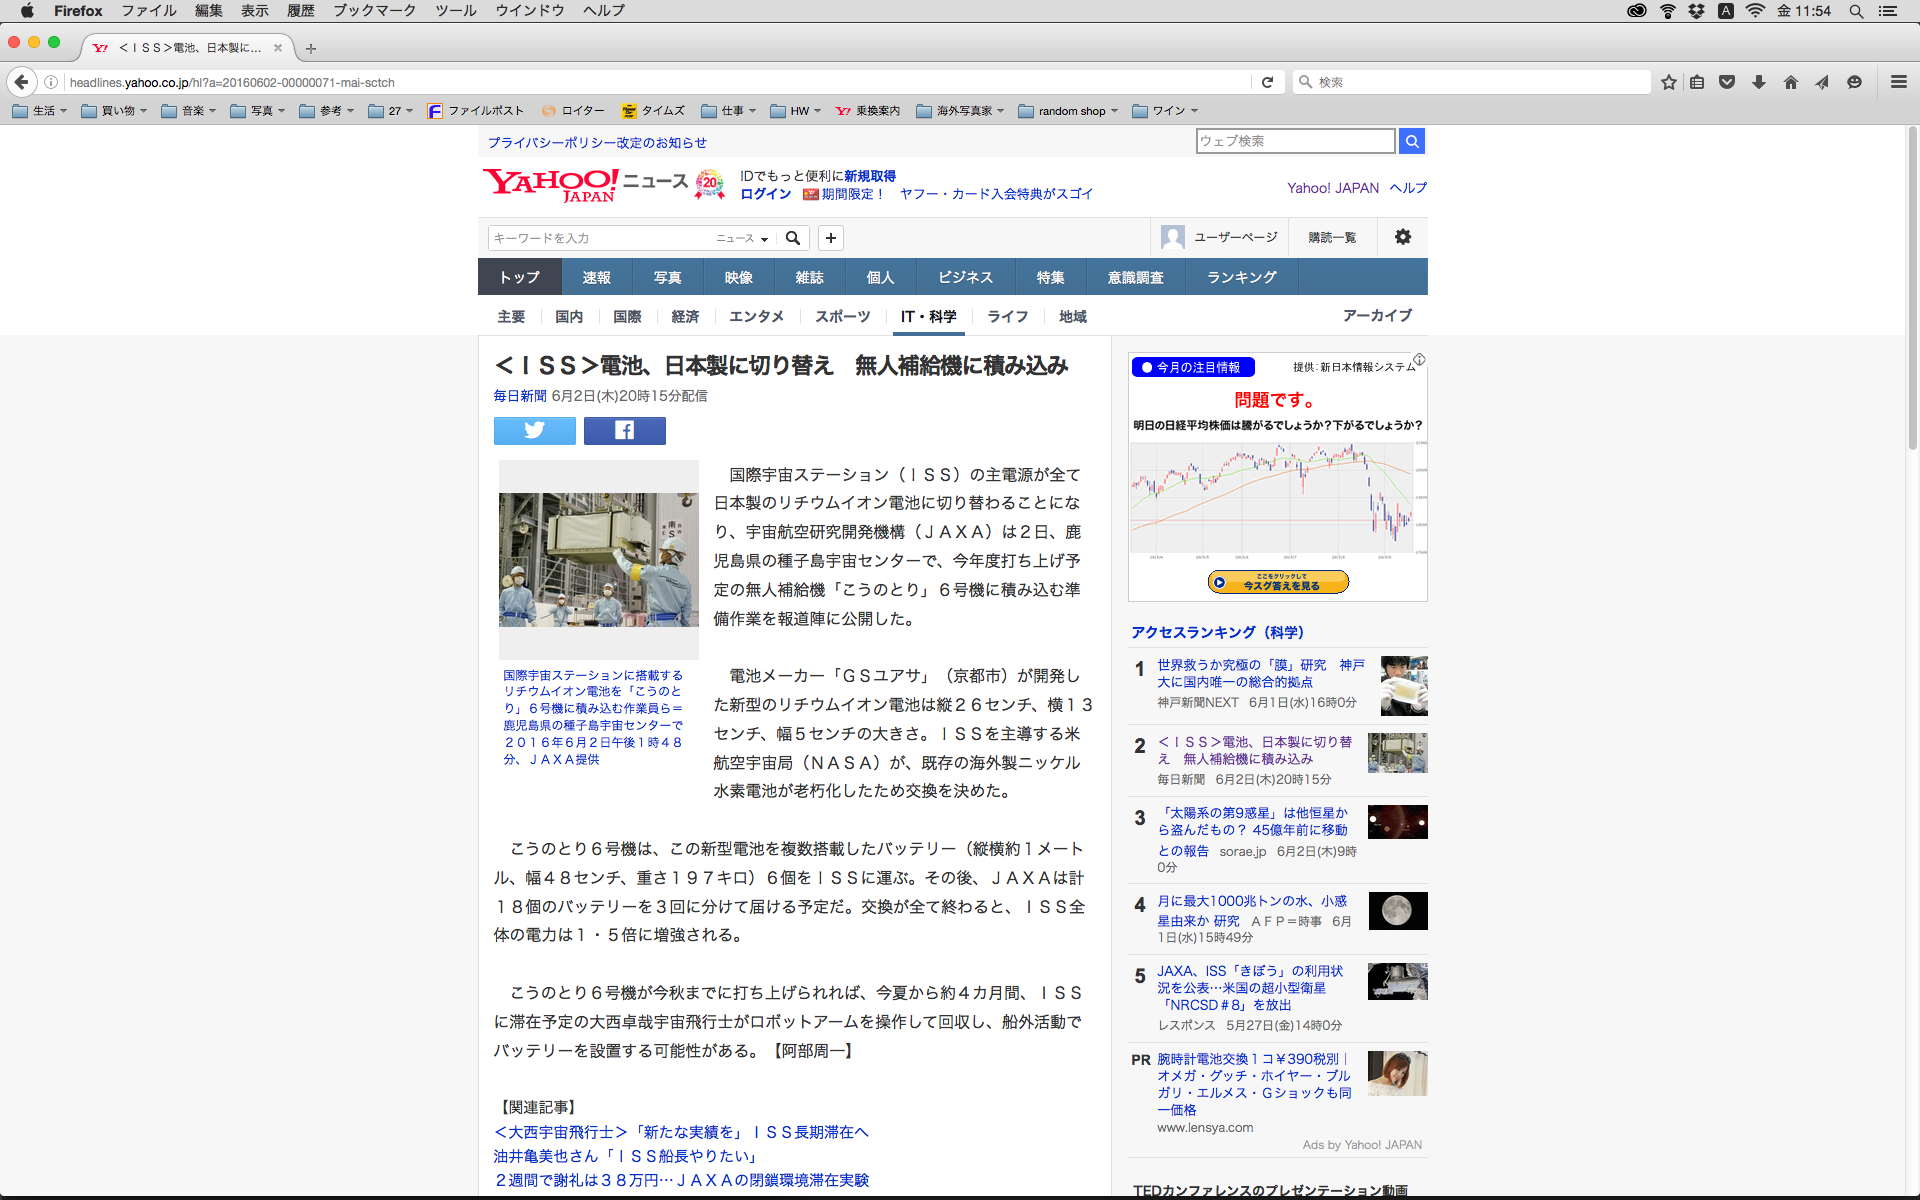Open Firefox downloads arrow icon
Viewport: 1920px width, 1200px height.
[1758, 82]
